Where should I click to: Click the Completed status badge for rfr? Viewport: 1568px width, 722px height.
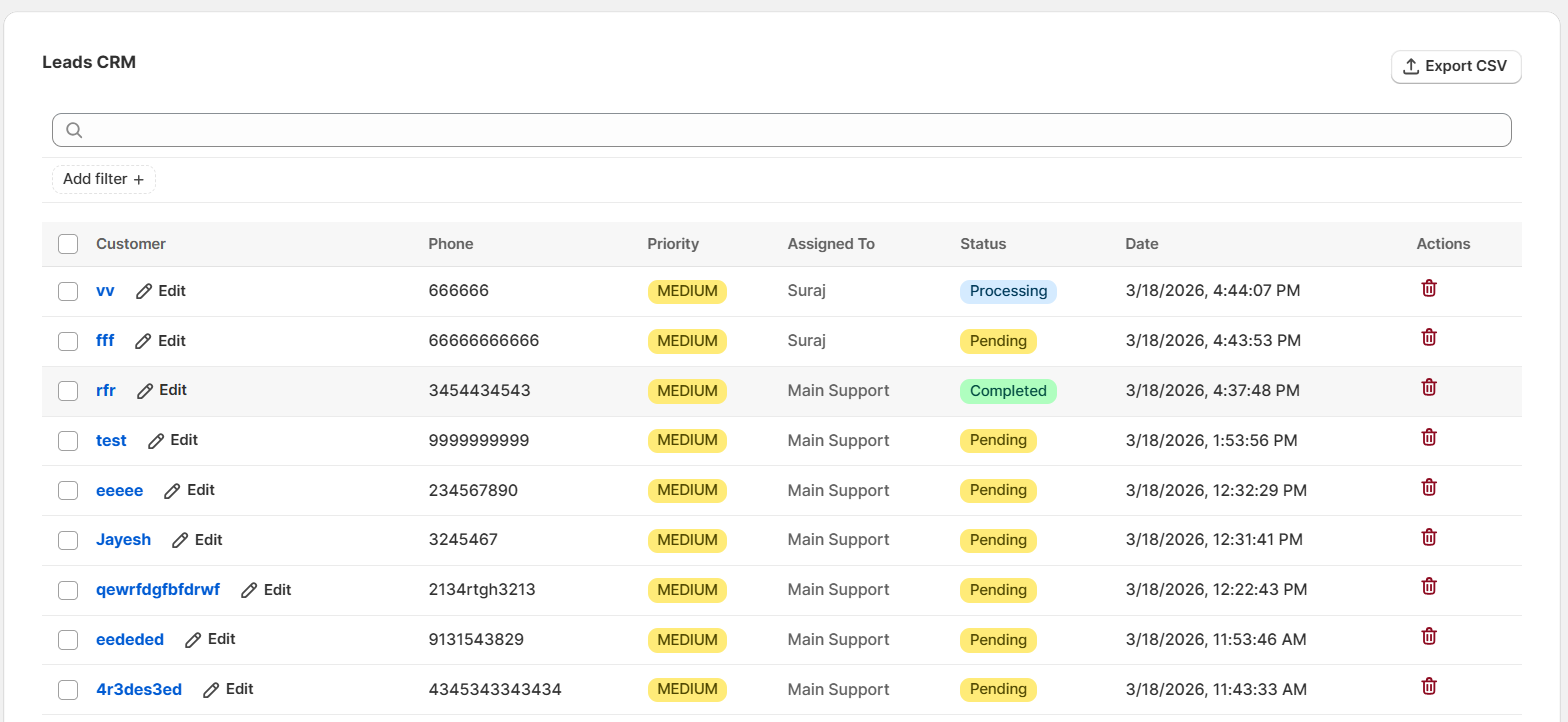tap(1008, 391)
